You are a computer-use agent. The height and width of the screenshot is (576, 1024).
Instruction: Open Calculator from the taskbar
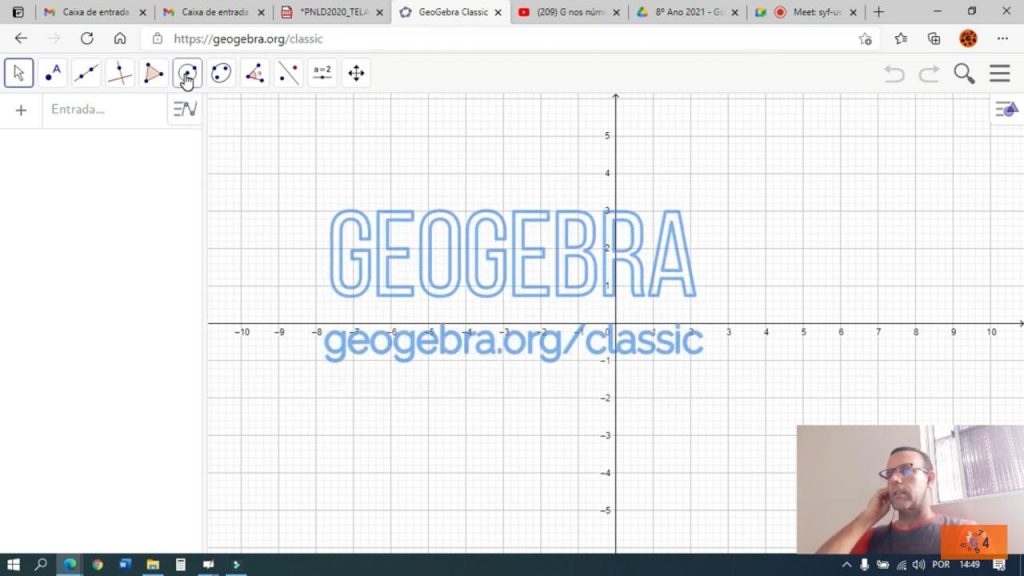181,564
